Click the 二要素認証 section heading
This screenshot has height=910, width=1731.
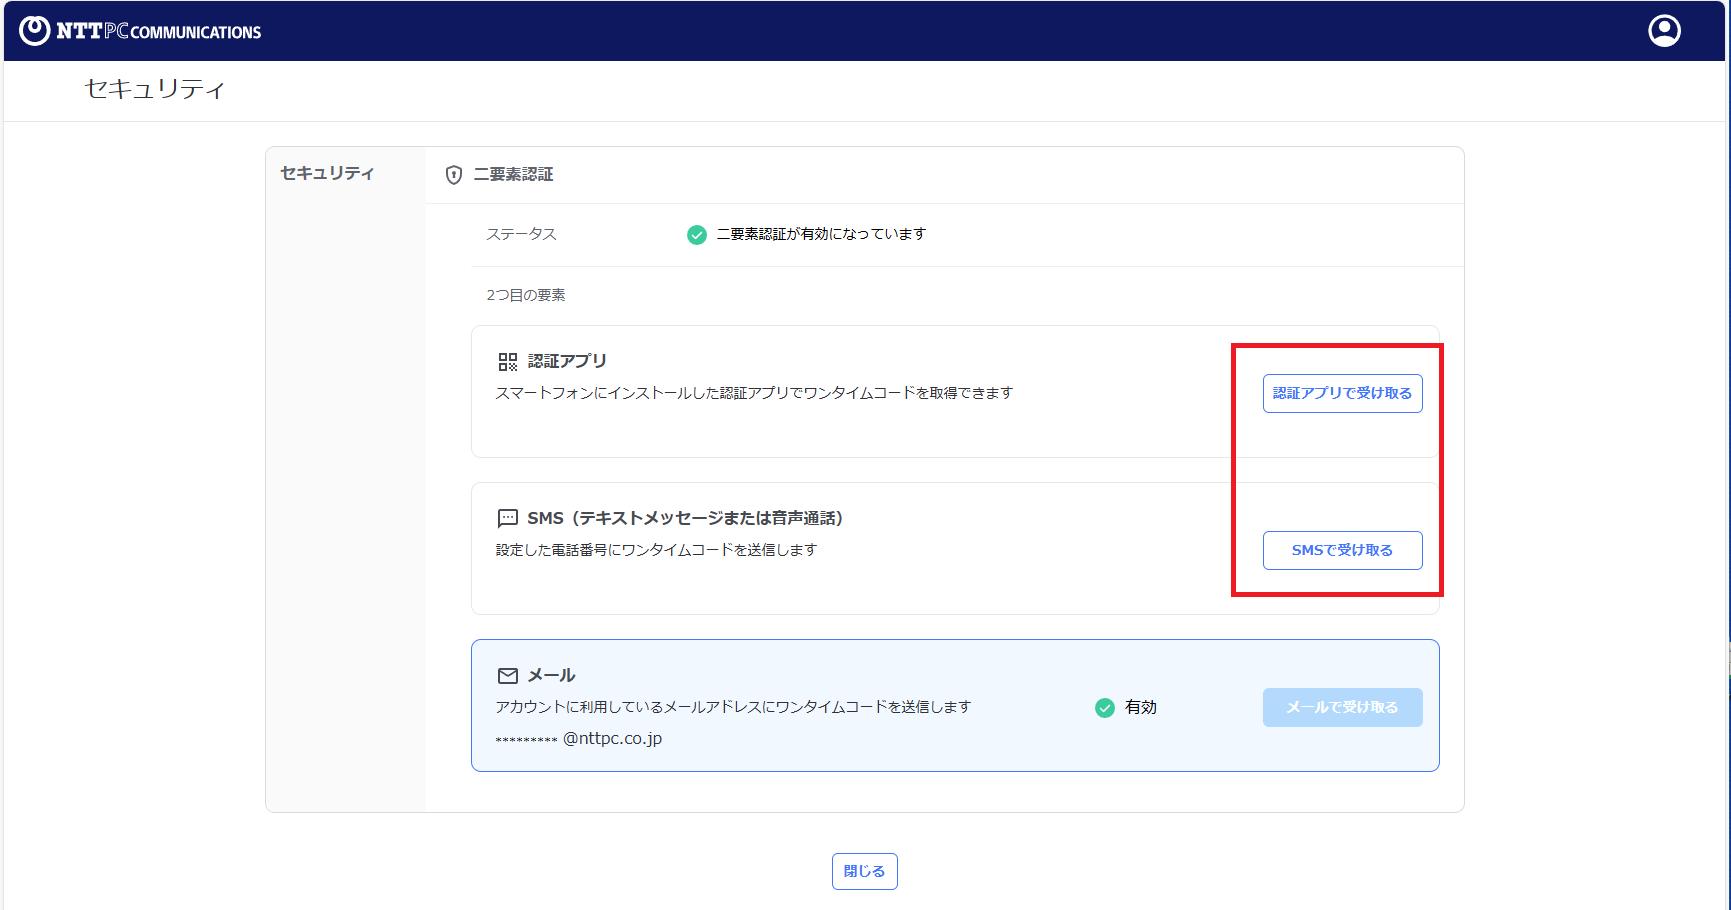(513, 175)
